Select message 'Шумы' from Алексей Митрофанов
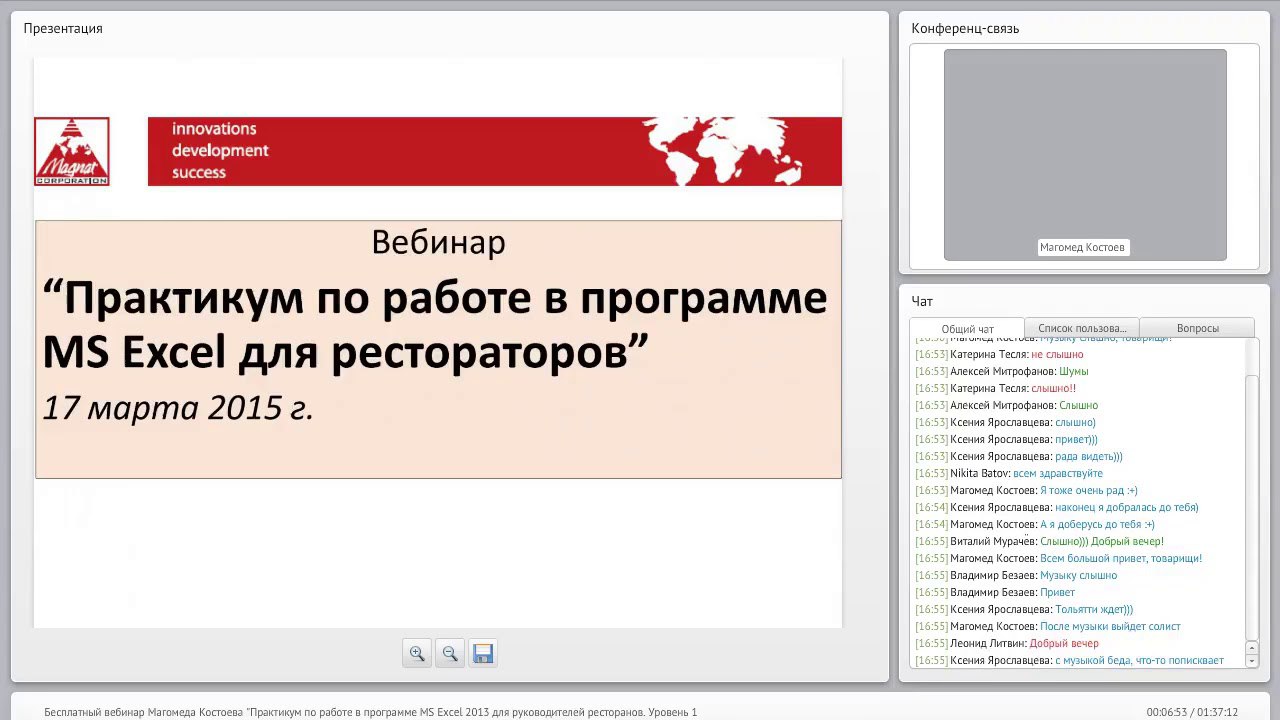The image size is (1280, 720). pyautogui.click(x=1074, y=371)
